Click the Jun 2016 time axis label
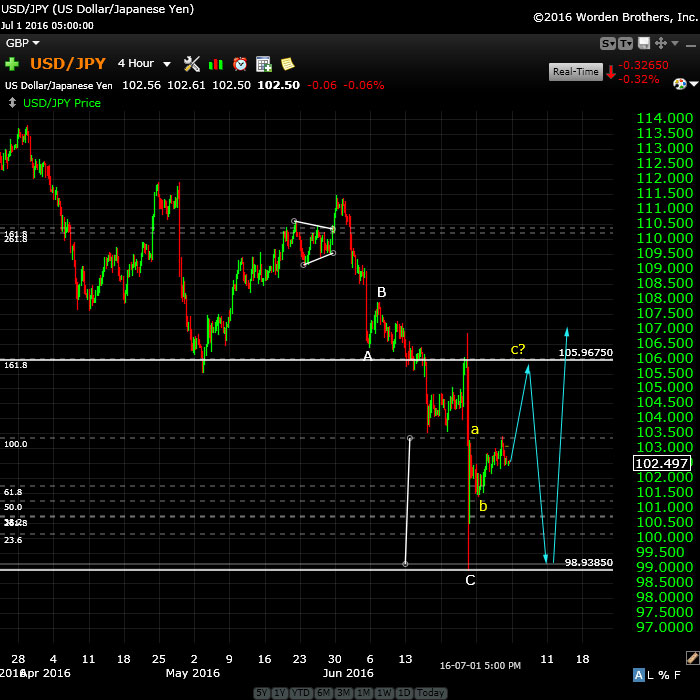This screenshot has height=700, width=700. 348,673
